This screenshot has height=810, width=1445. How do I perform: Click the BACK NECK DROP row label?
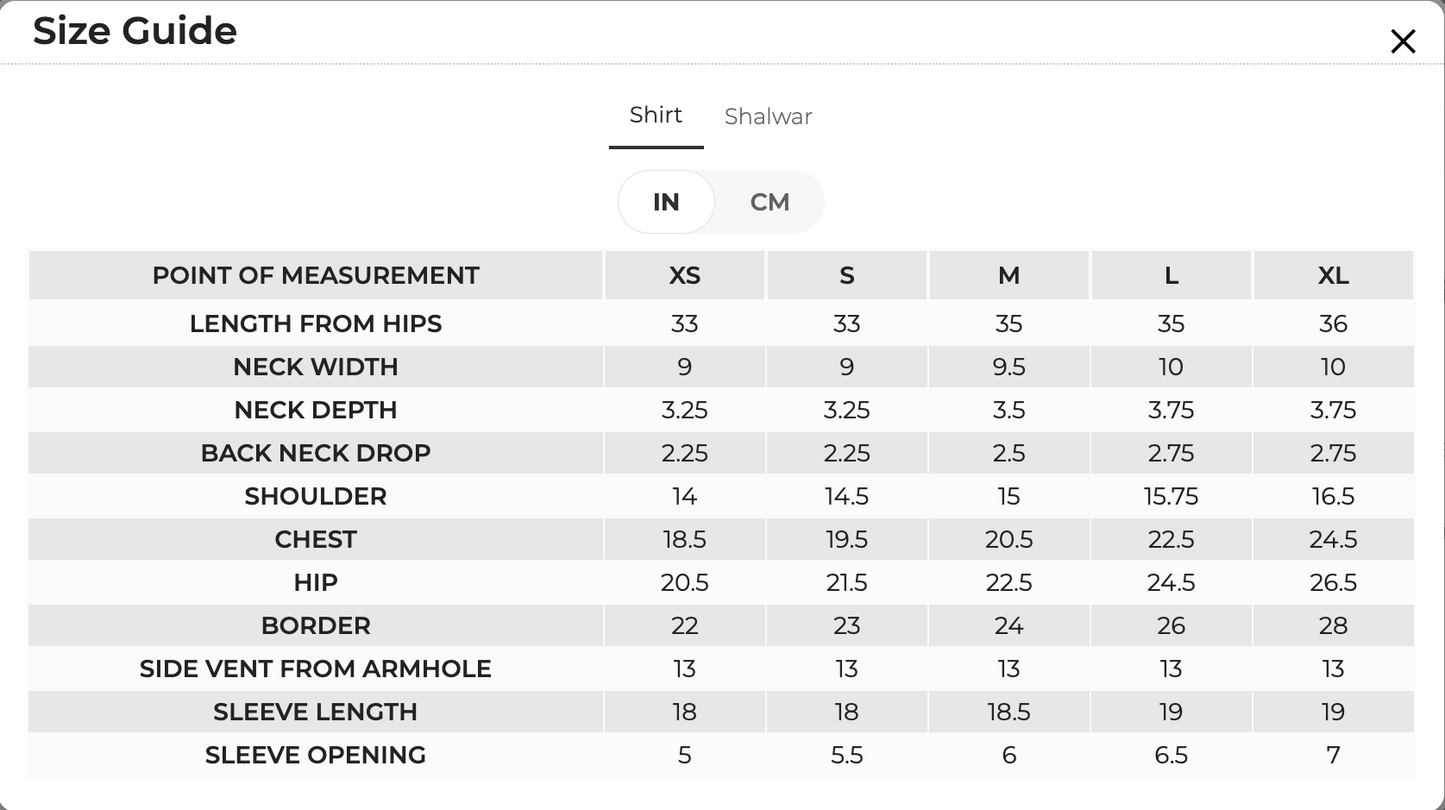click(316, 453)
